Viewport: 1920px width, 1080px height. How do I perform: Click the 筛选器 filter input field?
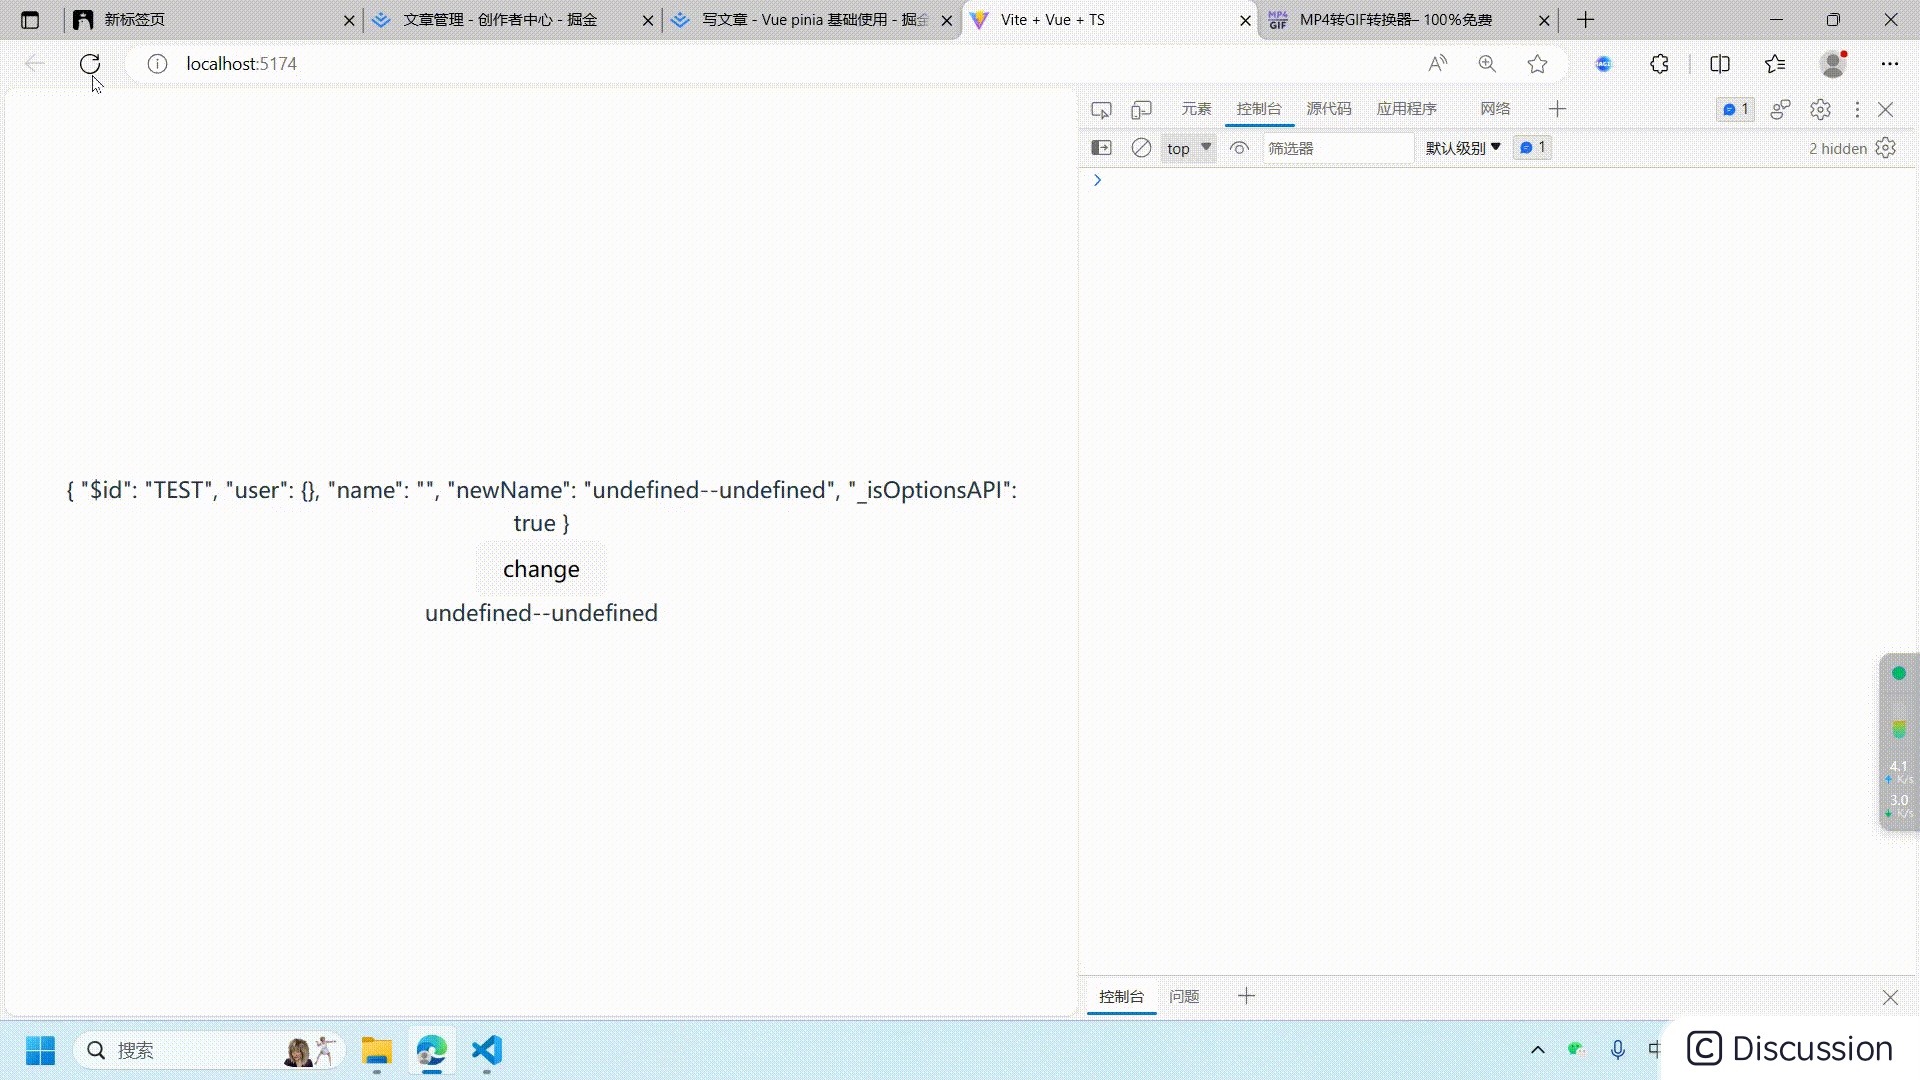(x=1337, y=148)
